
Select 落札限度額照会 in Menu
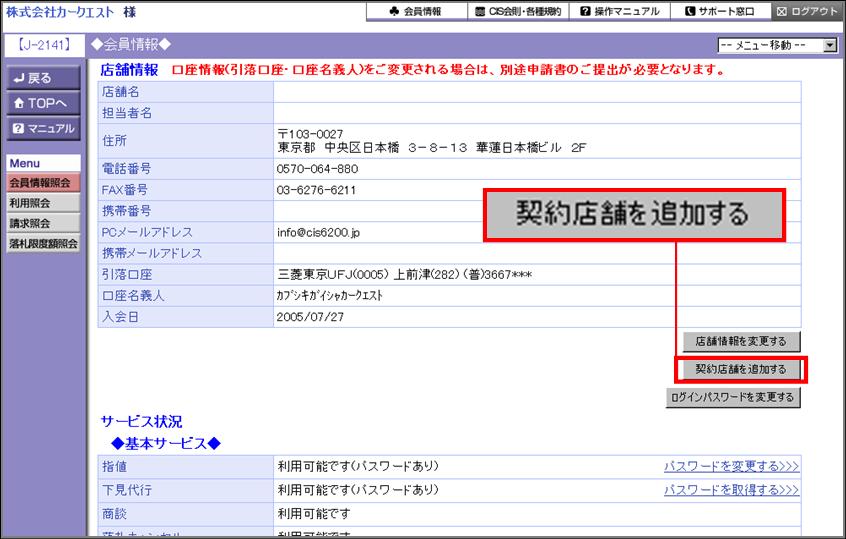click(43, 243)
